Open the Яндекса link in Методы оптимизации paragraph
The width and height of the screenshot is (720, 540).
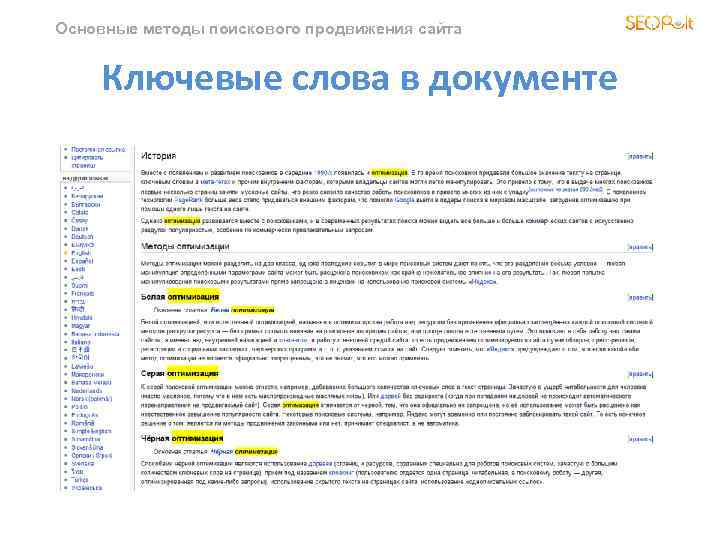[x=482, y=282]
